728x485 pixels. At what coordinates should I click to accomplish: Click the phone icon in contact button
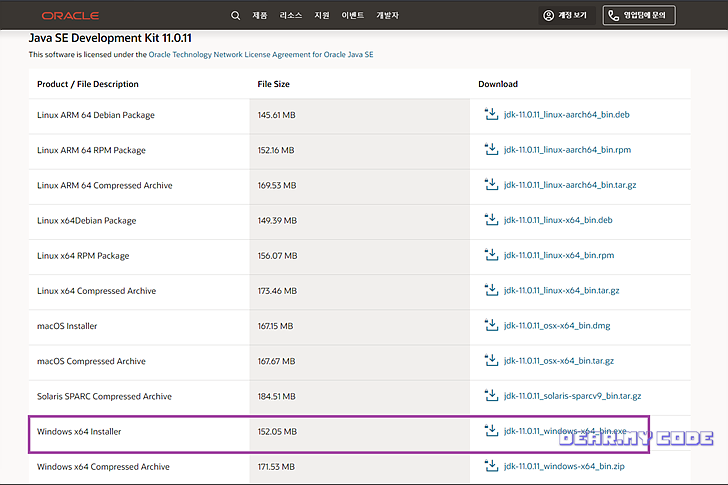tap(614, 15)
